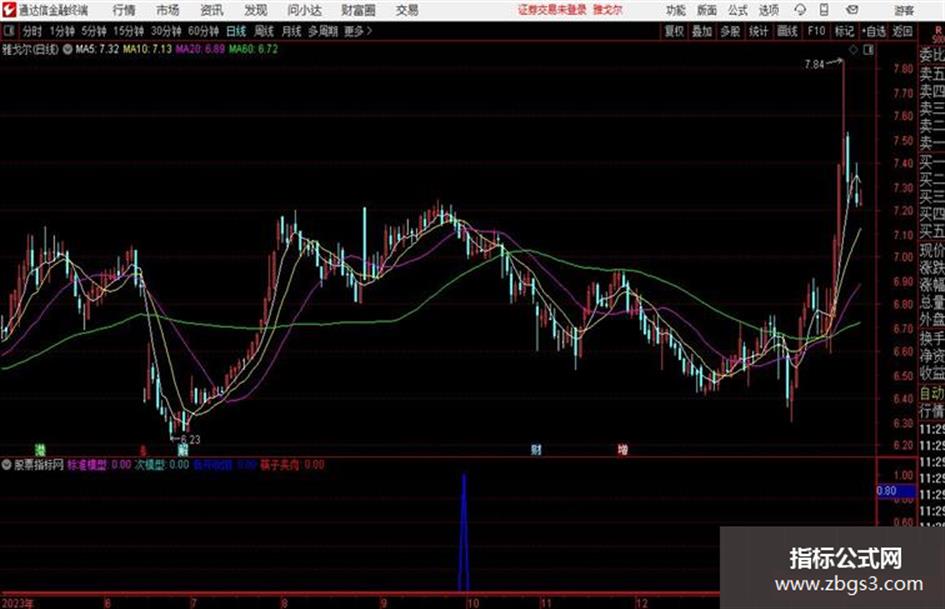945x609 pixels.
Task: Click the mobile phone icon
Action: [824, 10]
